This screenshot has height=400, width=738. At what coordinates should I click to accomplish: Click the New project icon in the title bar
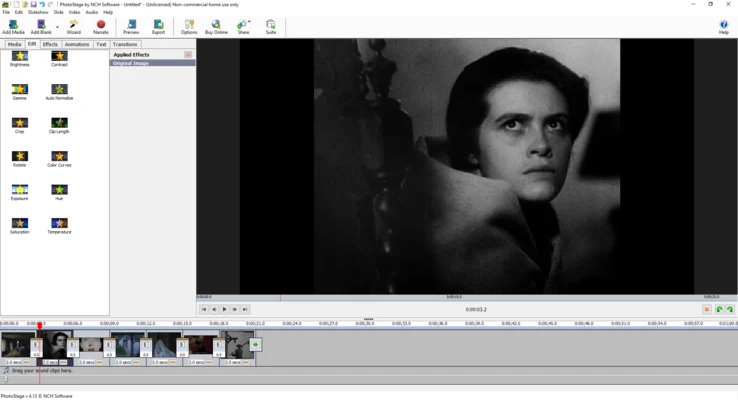(x=16, y=4)
